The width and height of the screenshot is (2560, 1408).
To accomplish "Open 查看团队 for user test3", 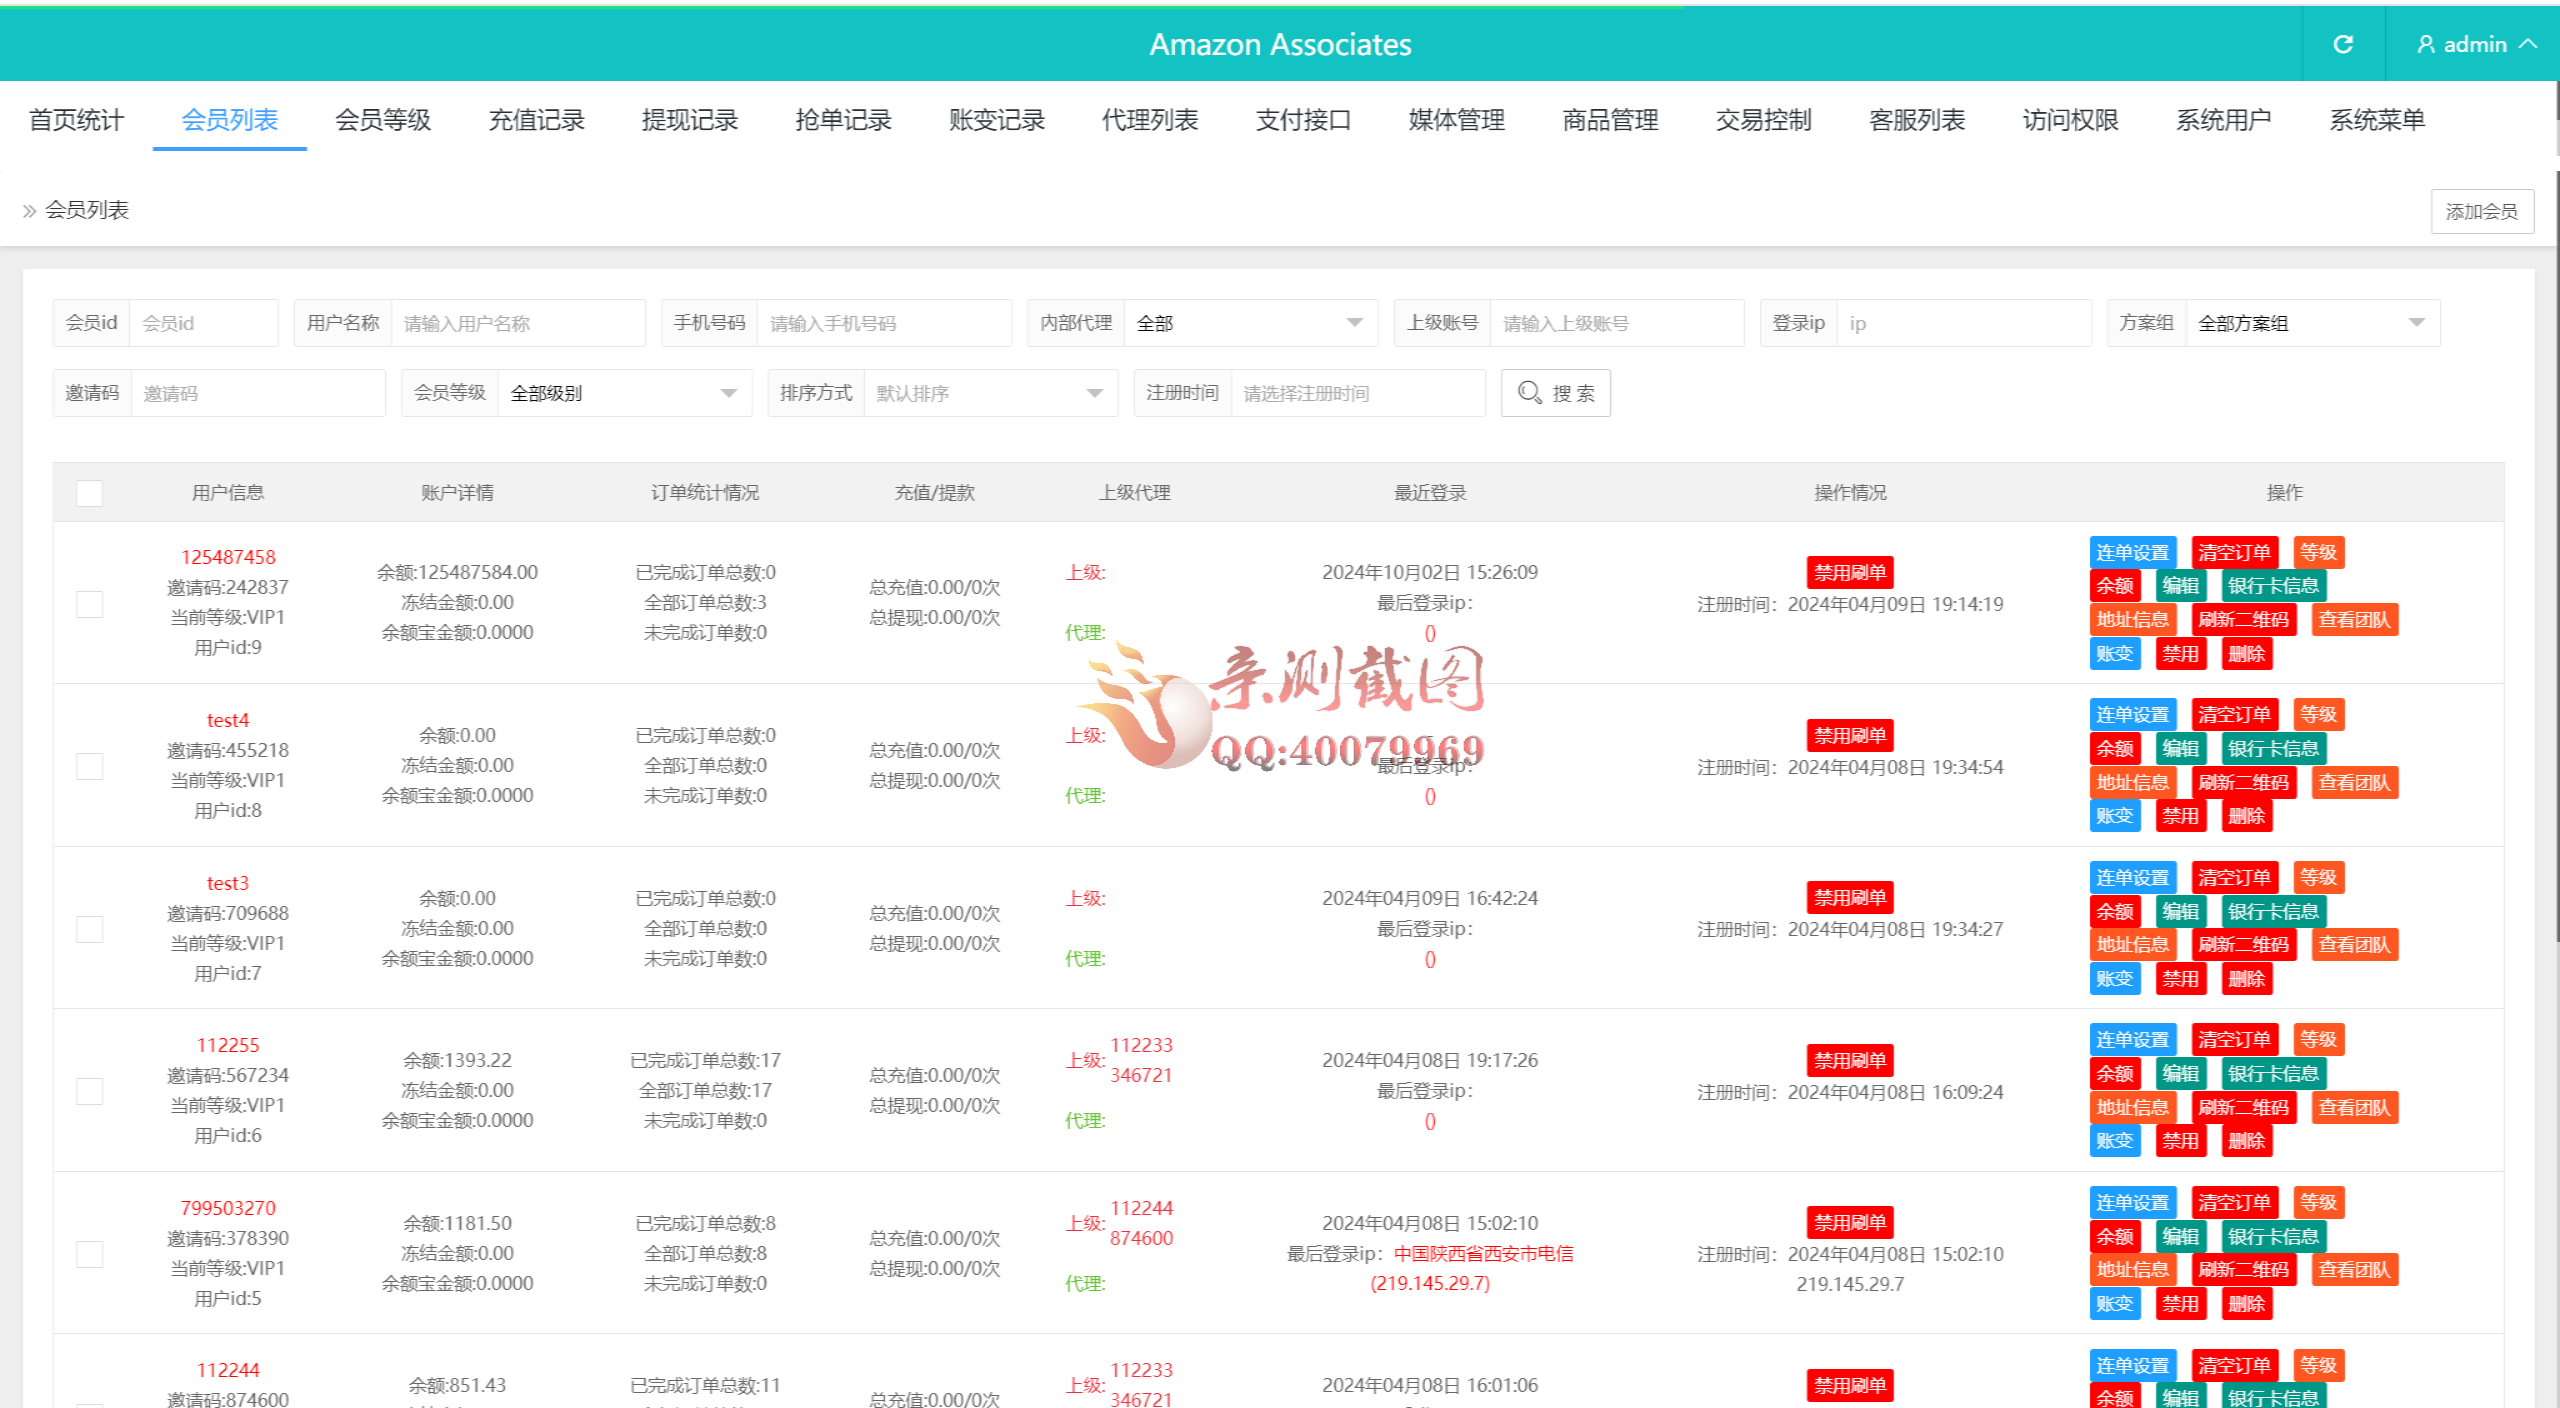I will point(2354,944).
